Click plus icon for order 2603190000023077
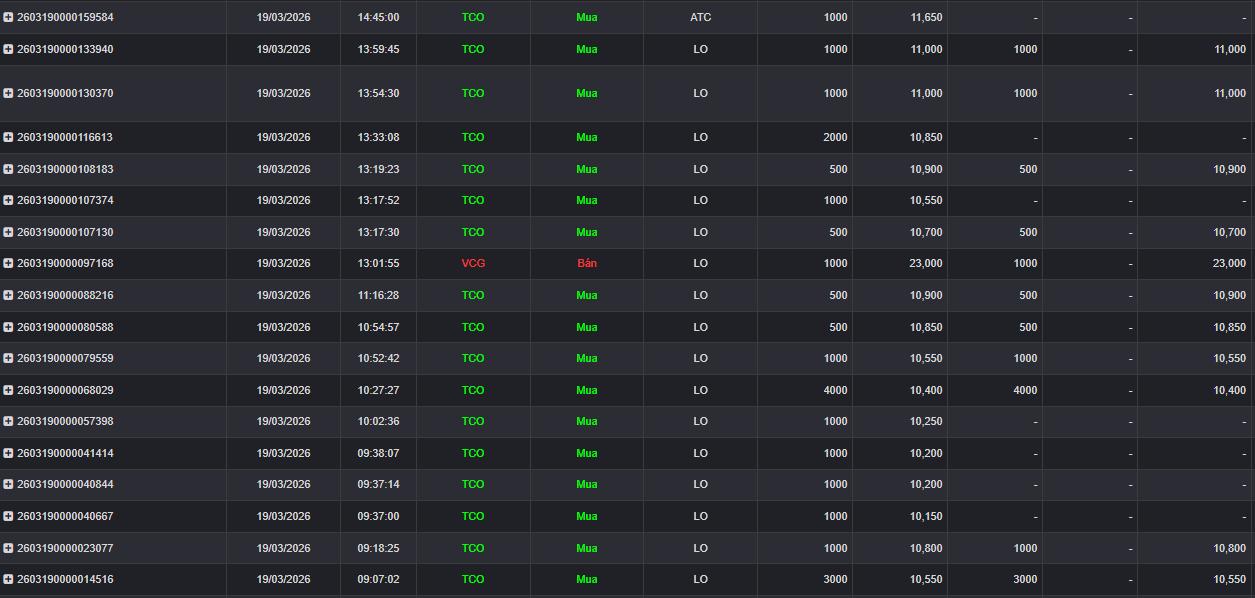The image size is (1255, 598). tap(8, 548)
